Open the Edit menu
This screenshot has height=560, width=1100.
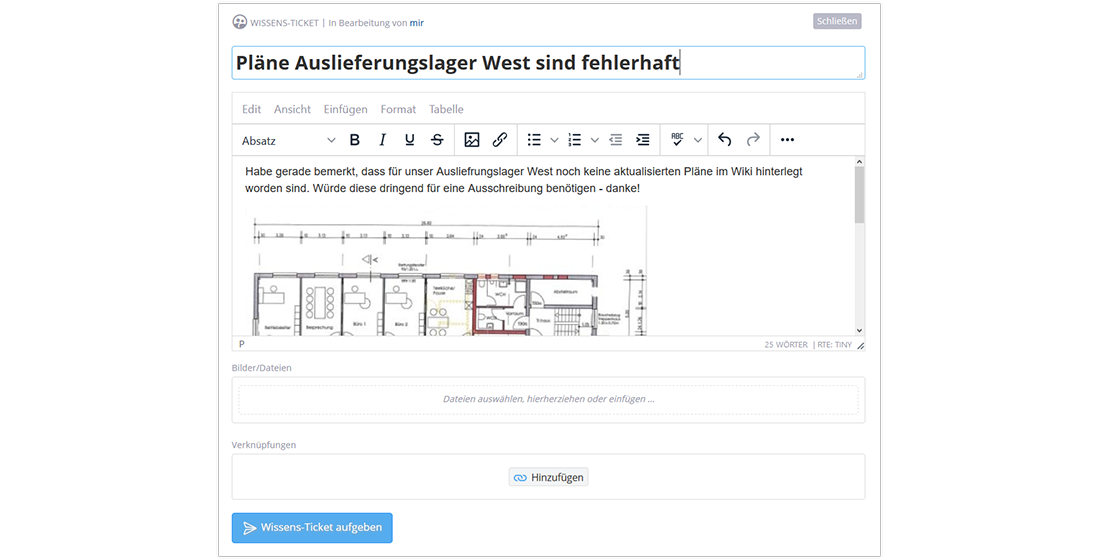251,109
